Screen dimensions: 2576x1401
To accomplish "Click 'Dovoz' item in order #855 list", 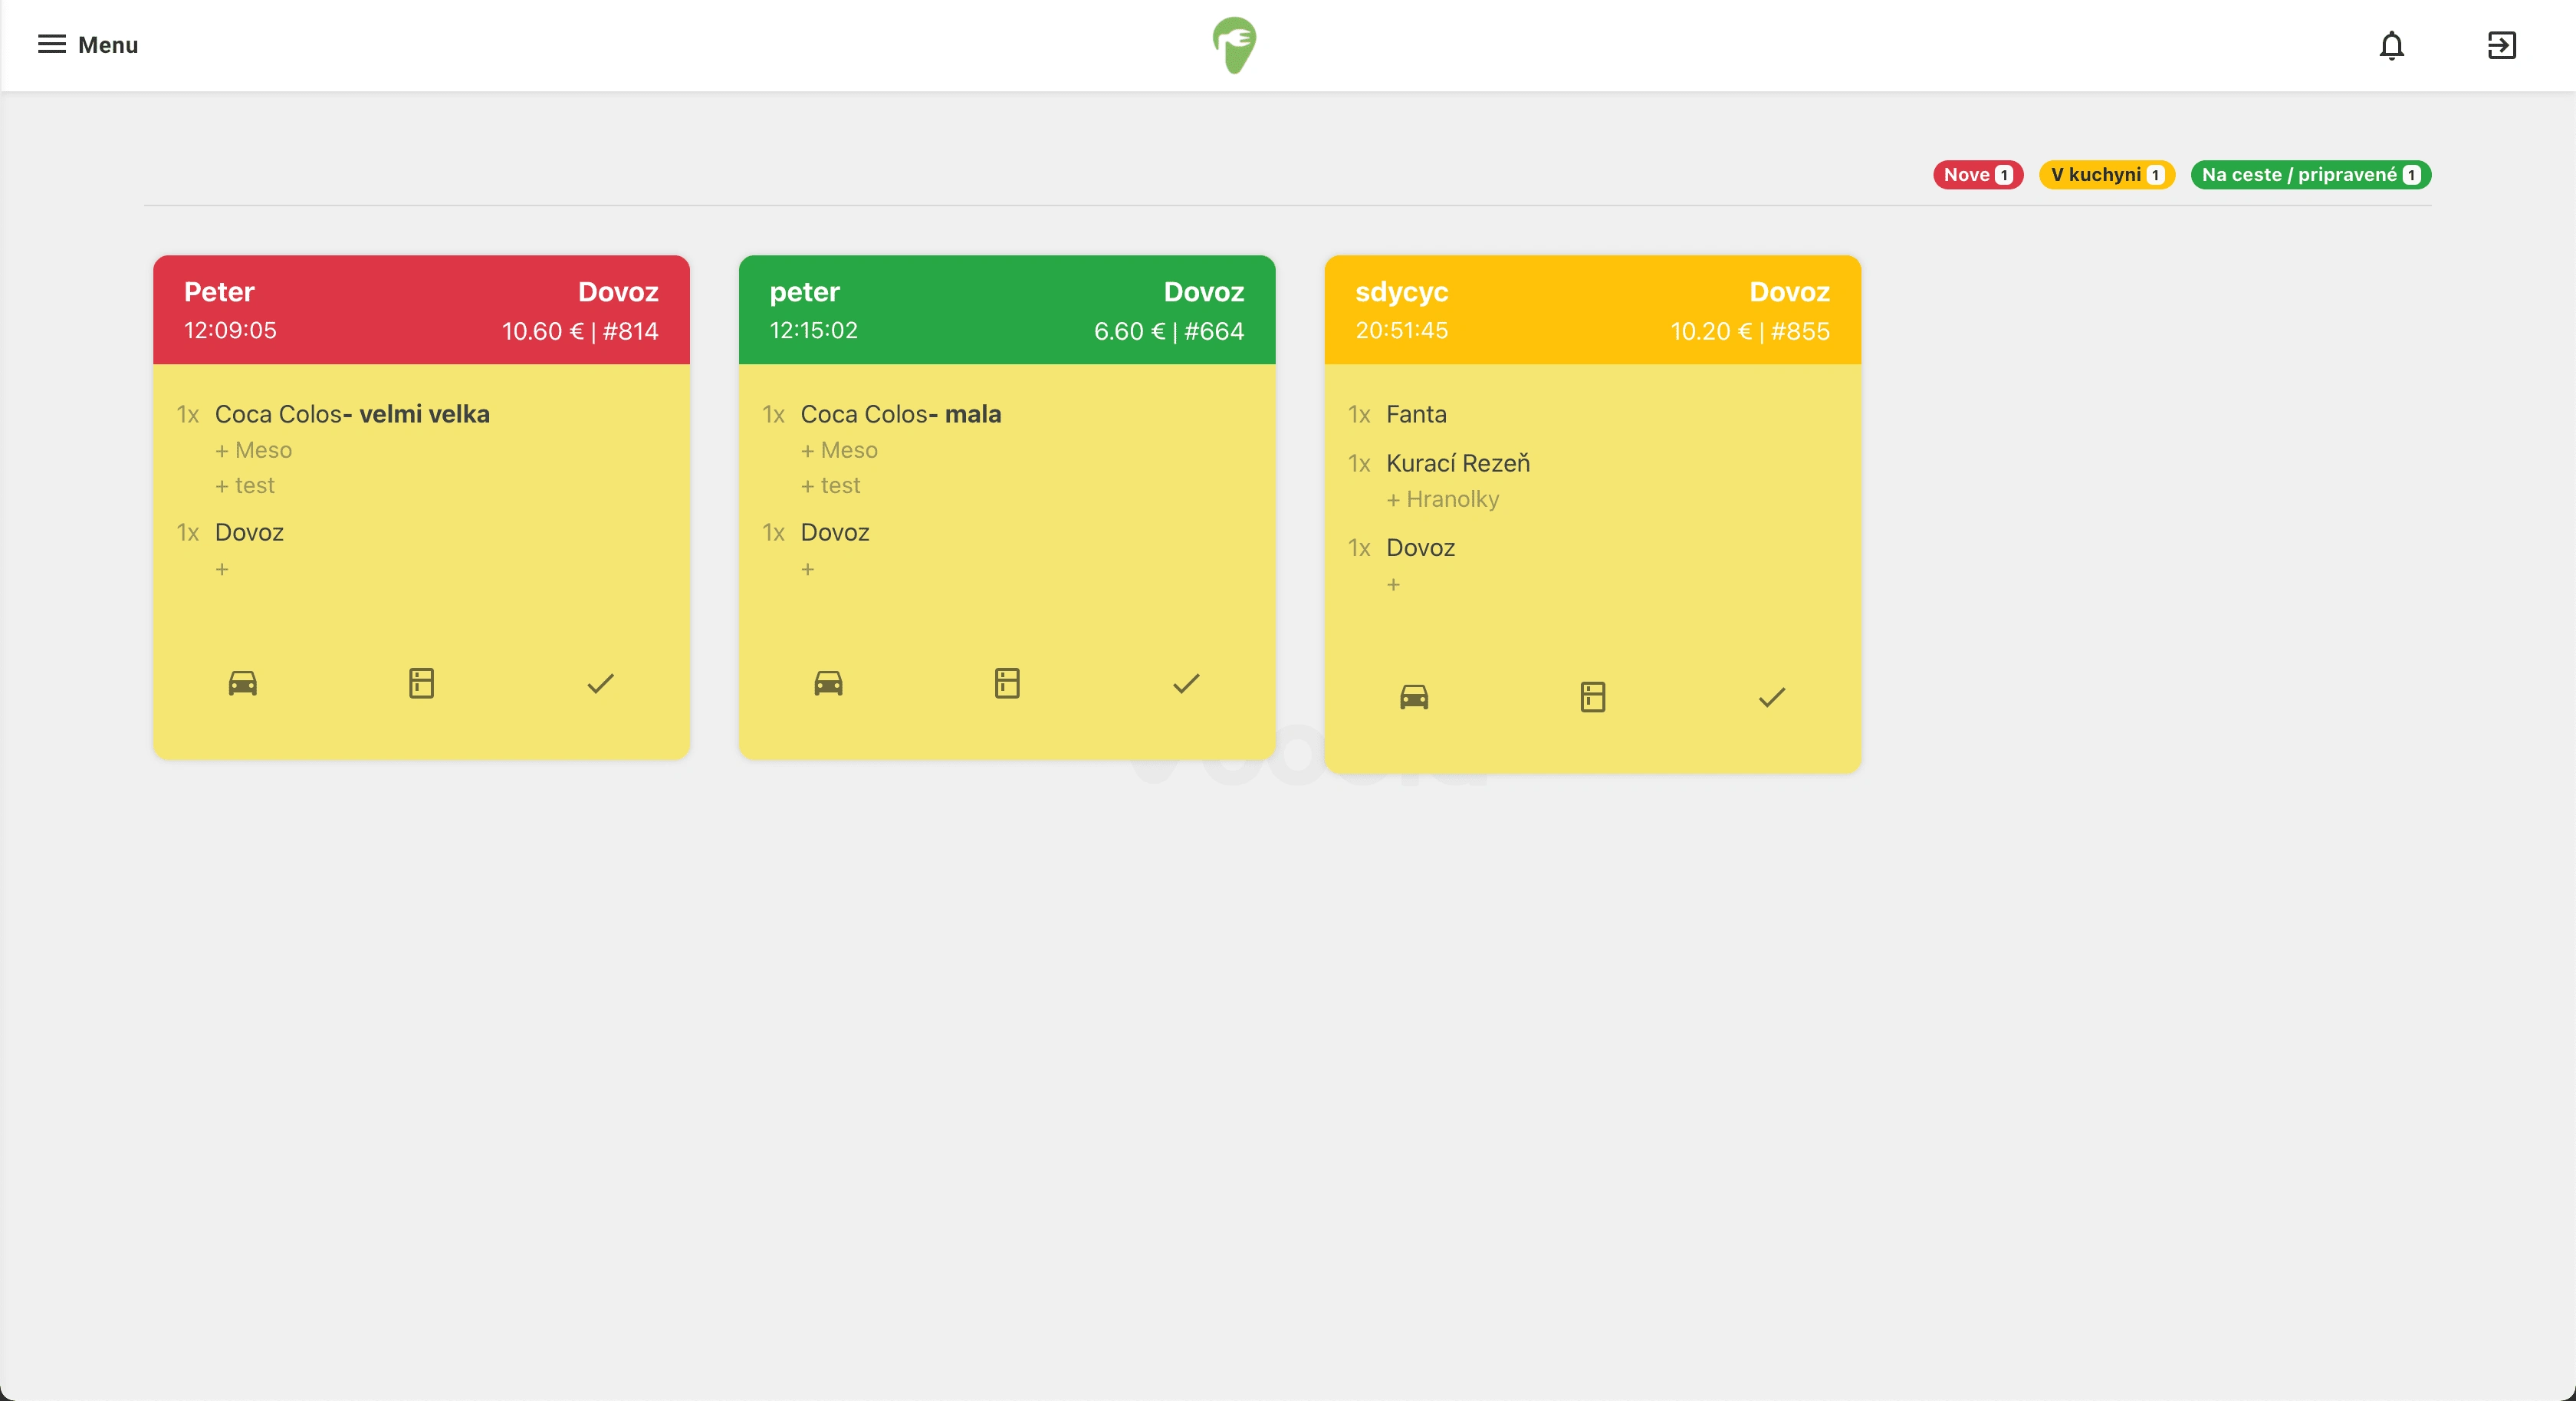I will coord(1420,548).
